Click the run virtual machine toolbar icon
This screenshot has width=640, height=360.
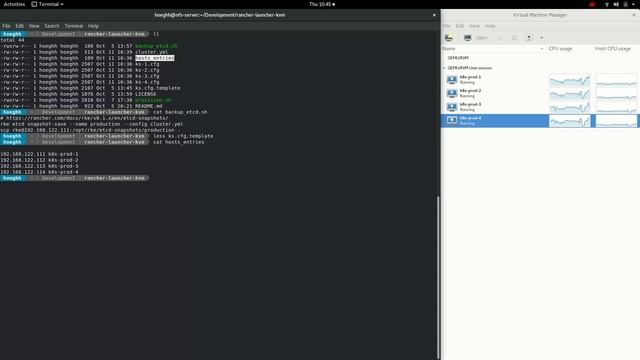pos(499,38)
